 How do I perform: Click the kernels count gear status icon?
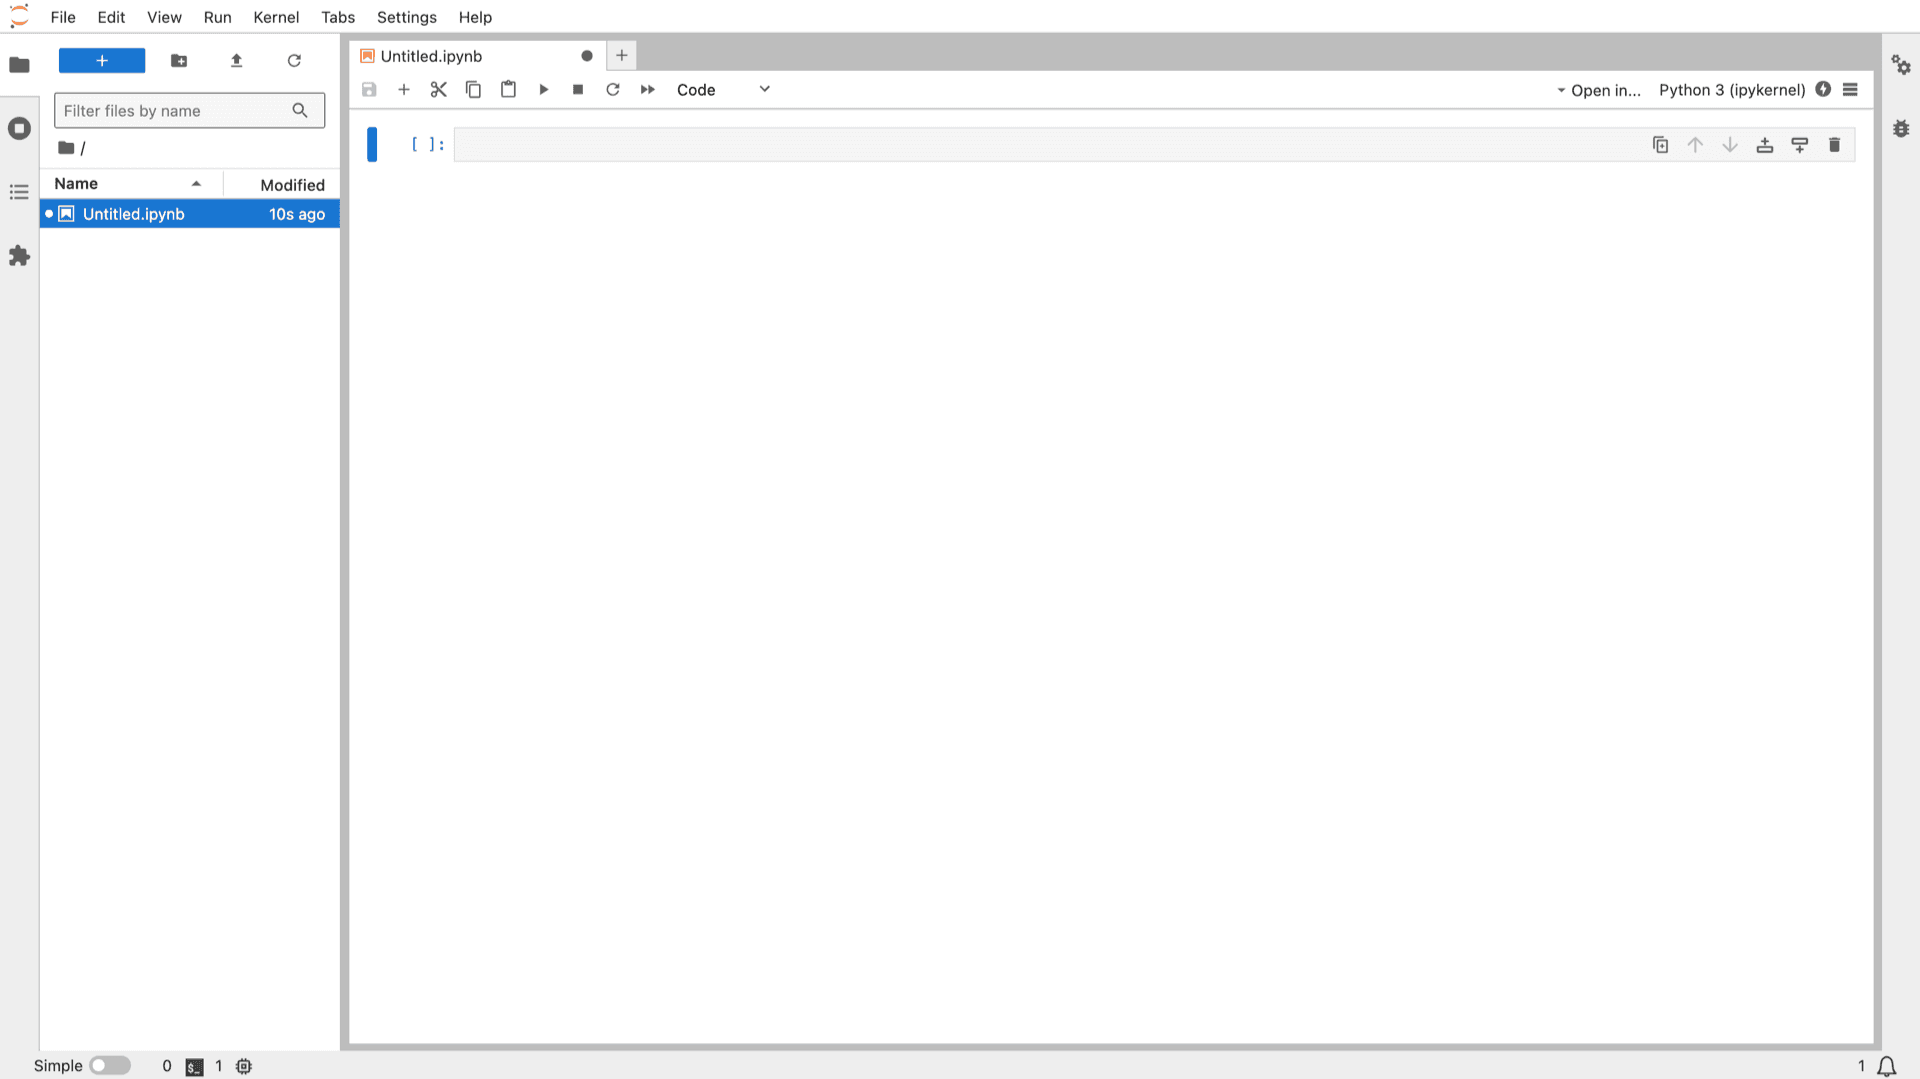click(x=244, y=1066)
